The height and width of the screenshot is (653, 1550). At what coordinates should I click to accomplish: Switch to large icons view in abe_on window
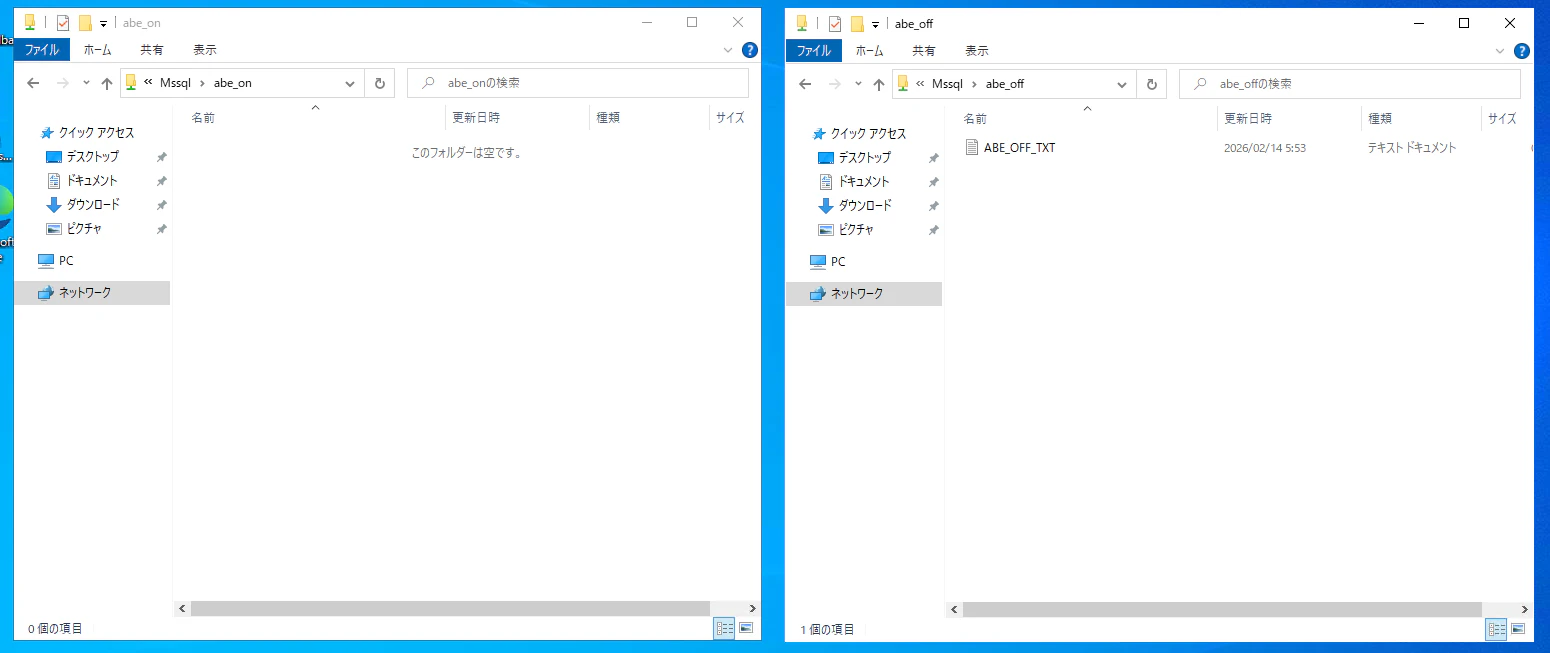coord(746,628)
